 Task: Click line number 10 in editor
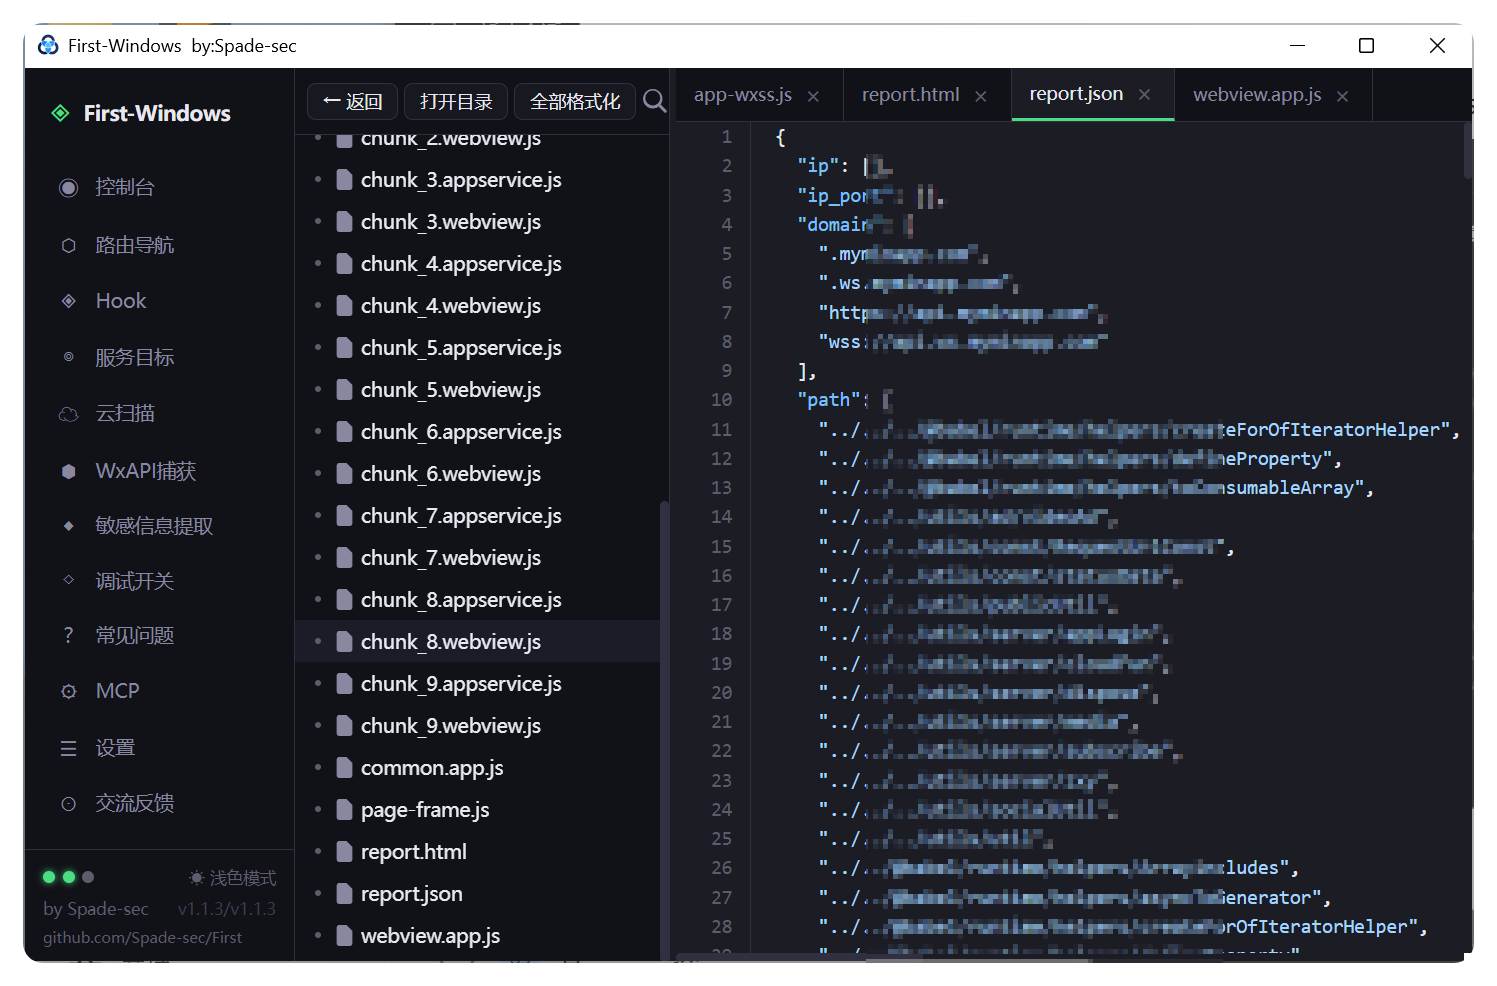click(721, 400)
